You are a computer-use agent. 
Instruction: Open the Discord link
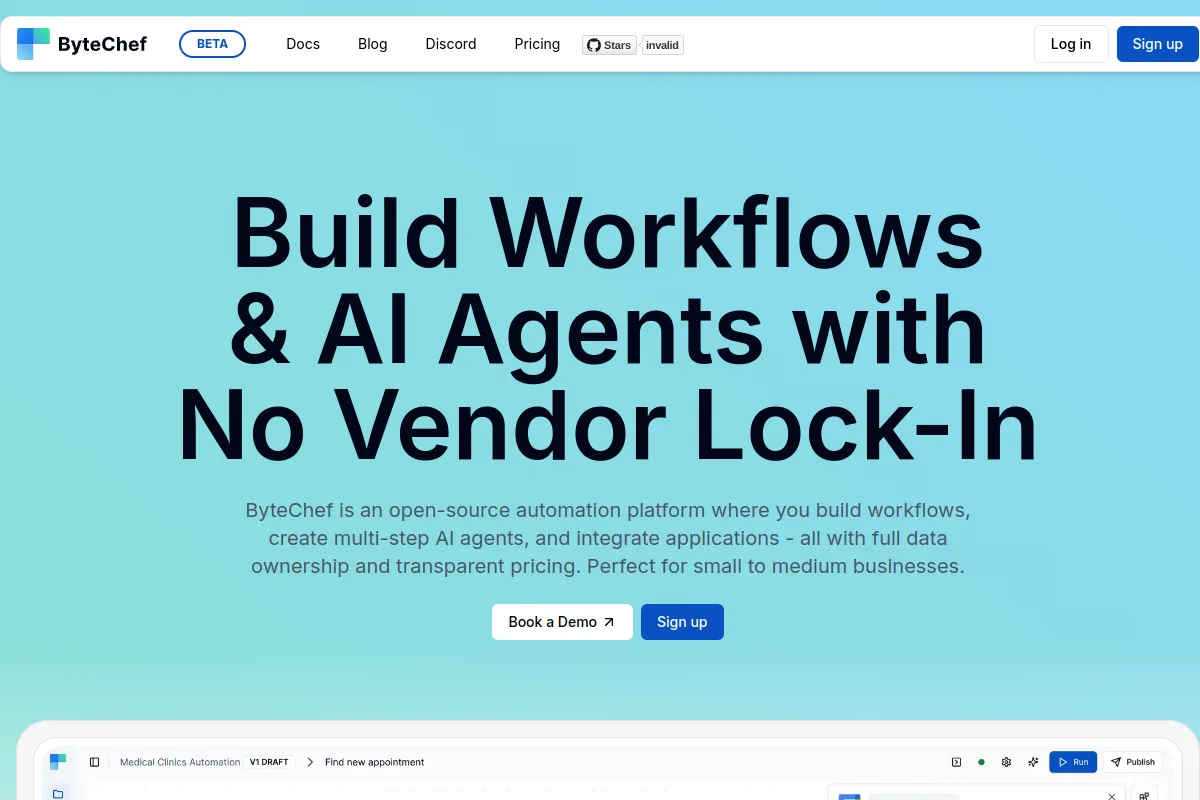click(x=451, y=44)
